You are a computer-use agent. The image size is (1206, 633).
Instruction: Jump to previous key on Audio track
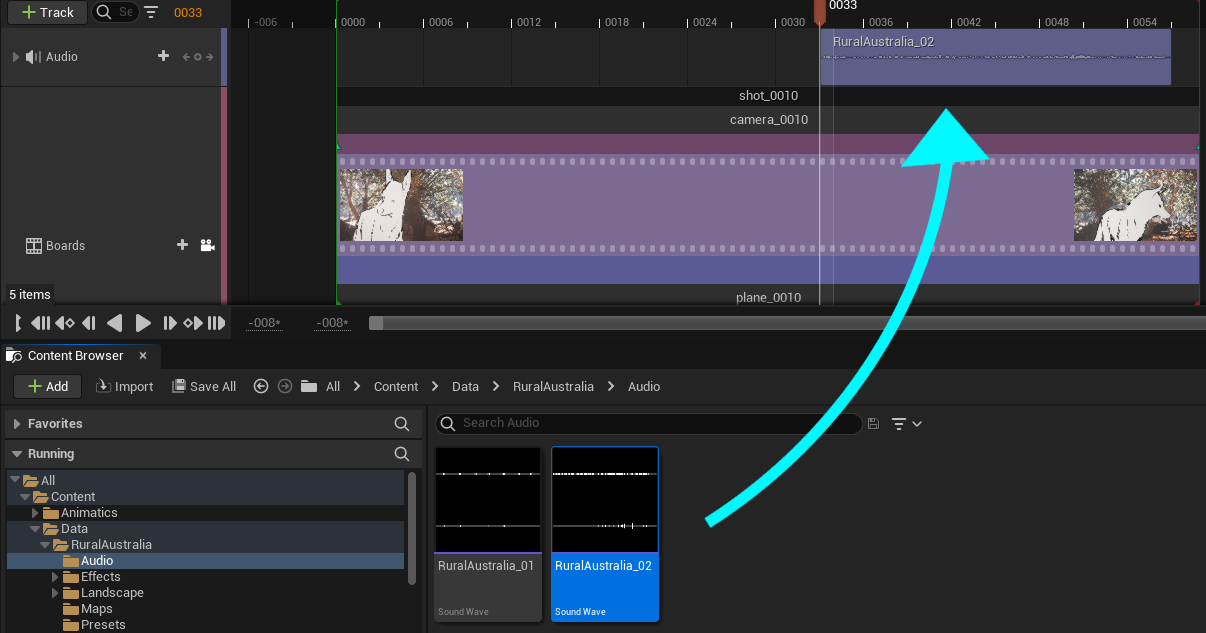click(x=185, y=57)
